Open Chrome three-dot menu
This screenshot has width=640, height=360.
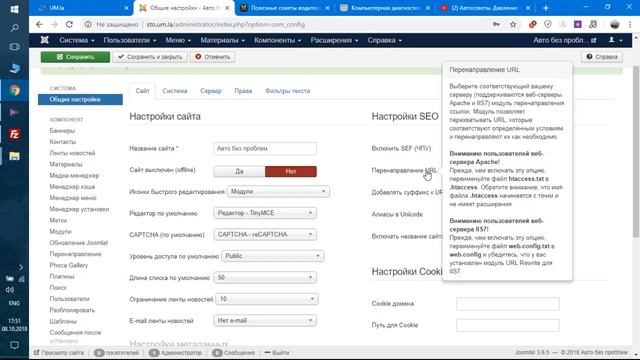tap(630, 24)
